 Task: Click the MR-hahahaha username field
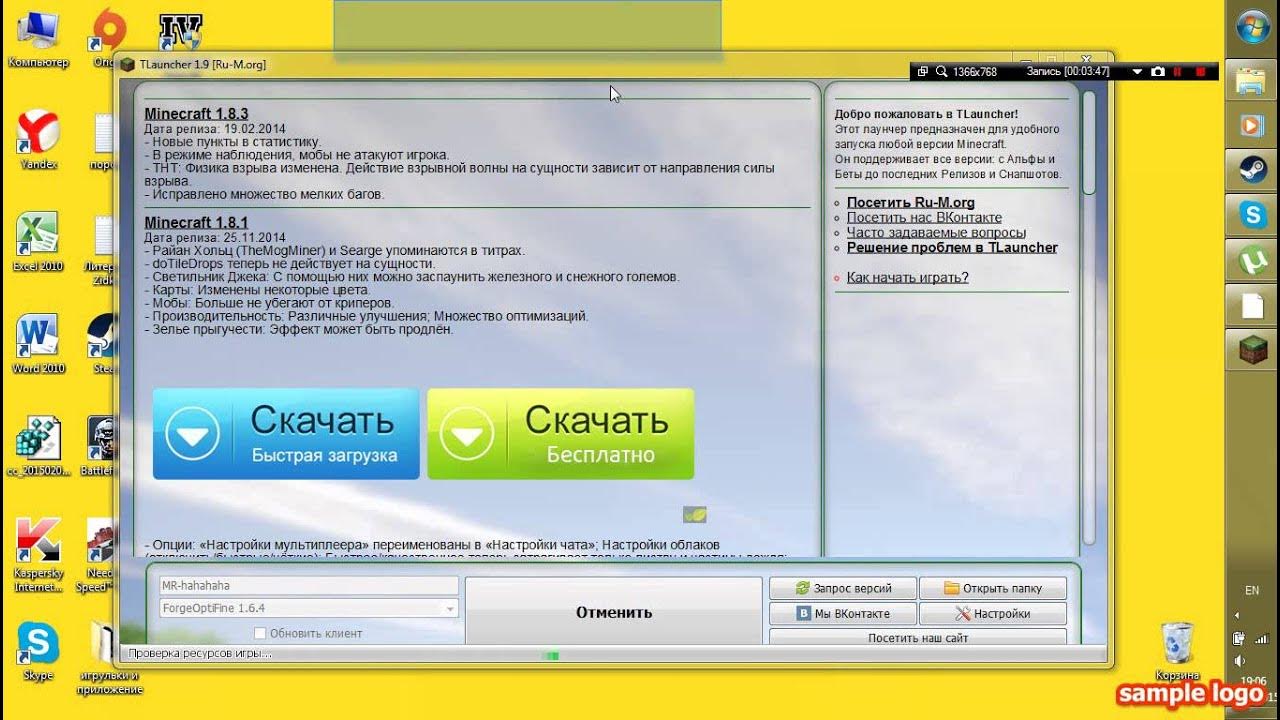308,586
